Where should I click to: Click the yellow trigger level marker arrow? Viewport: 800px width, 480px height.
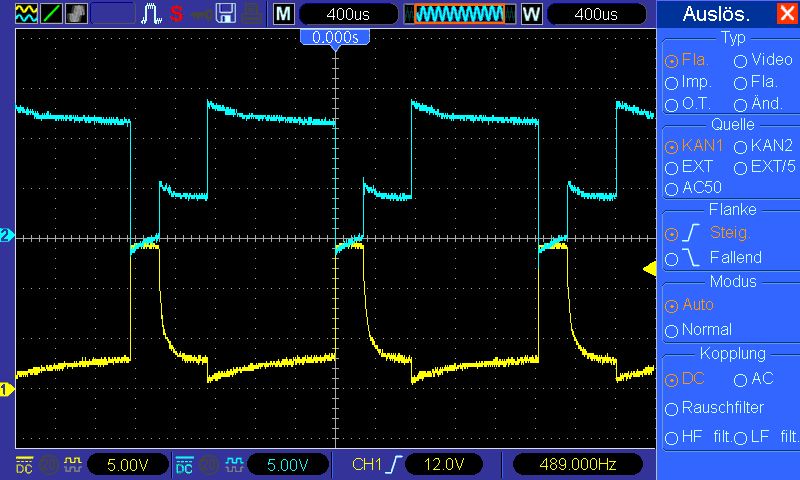pyautogui.click(x=648, y=268)
